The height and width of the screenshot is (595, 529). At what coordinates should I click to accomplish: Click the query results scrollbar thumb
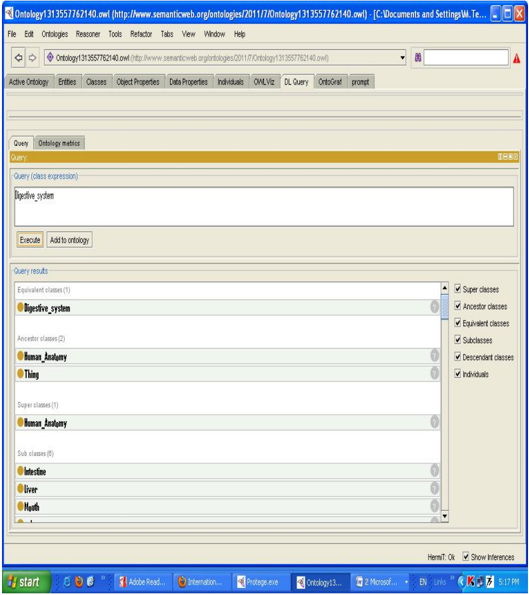[x=444, y=307]
